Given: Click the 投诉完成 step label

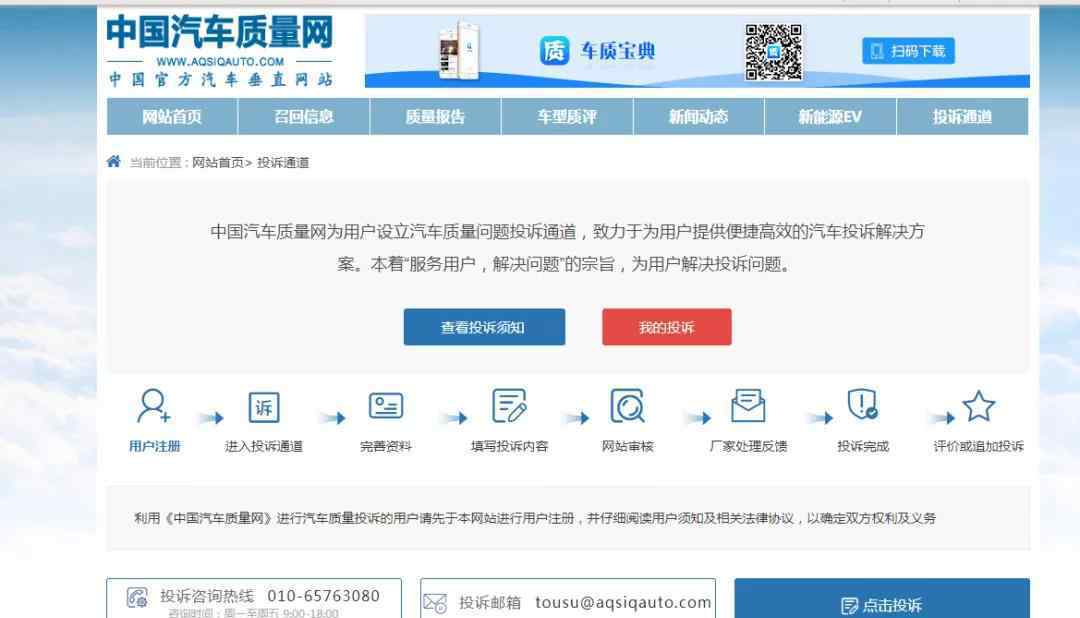Looking at the screenshot, I should click(863, 446).
